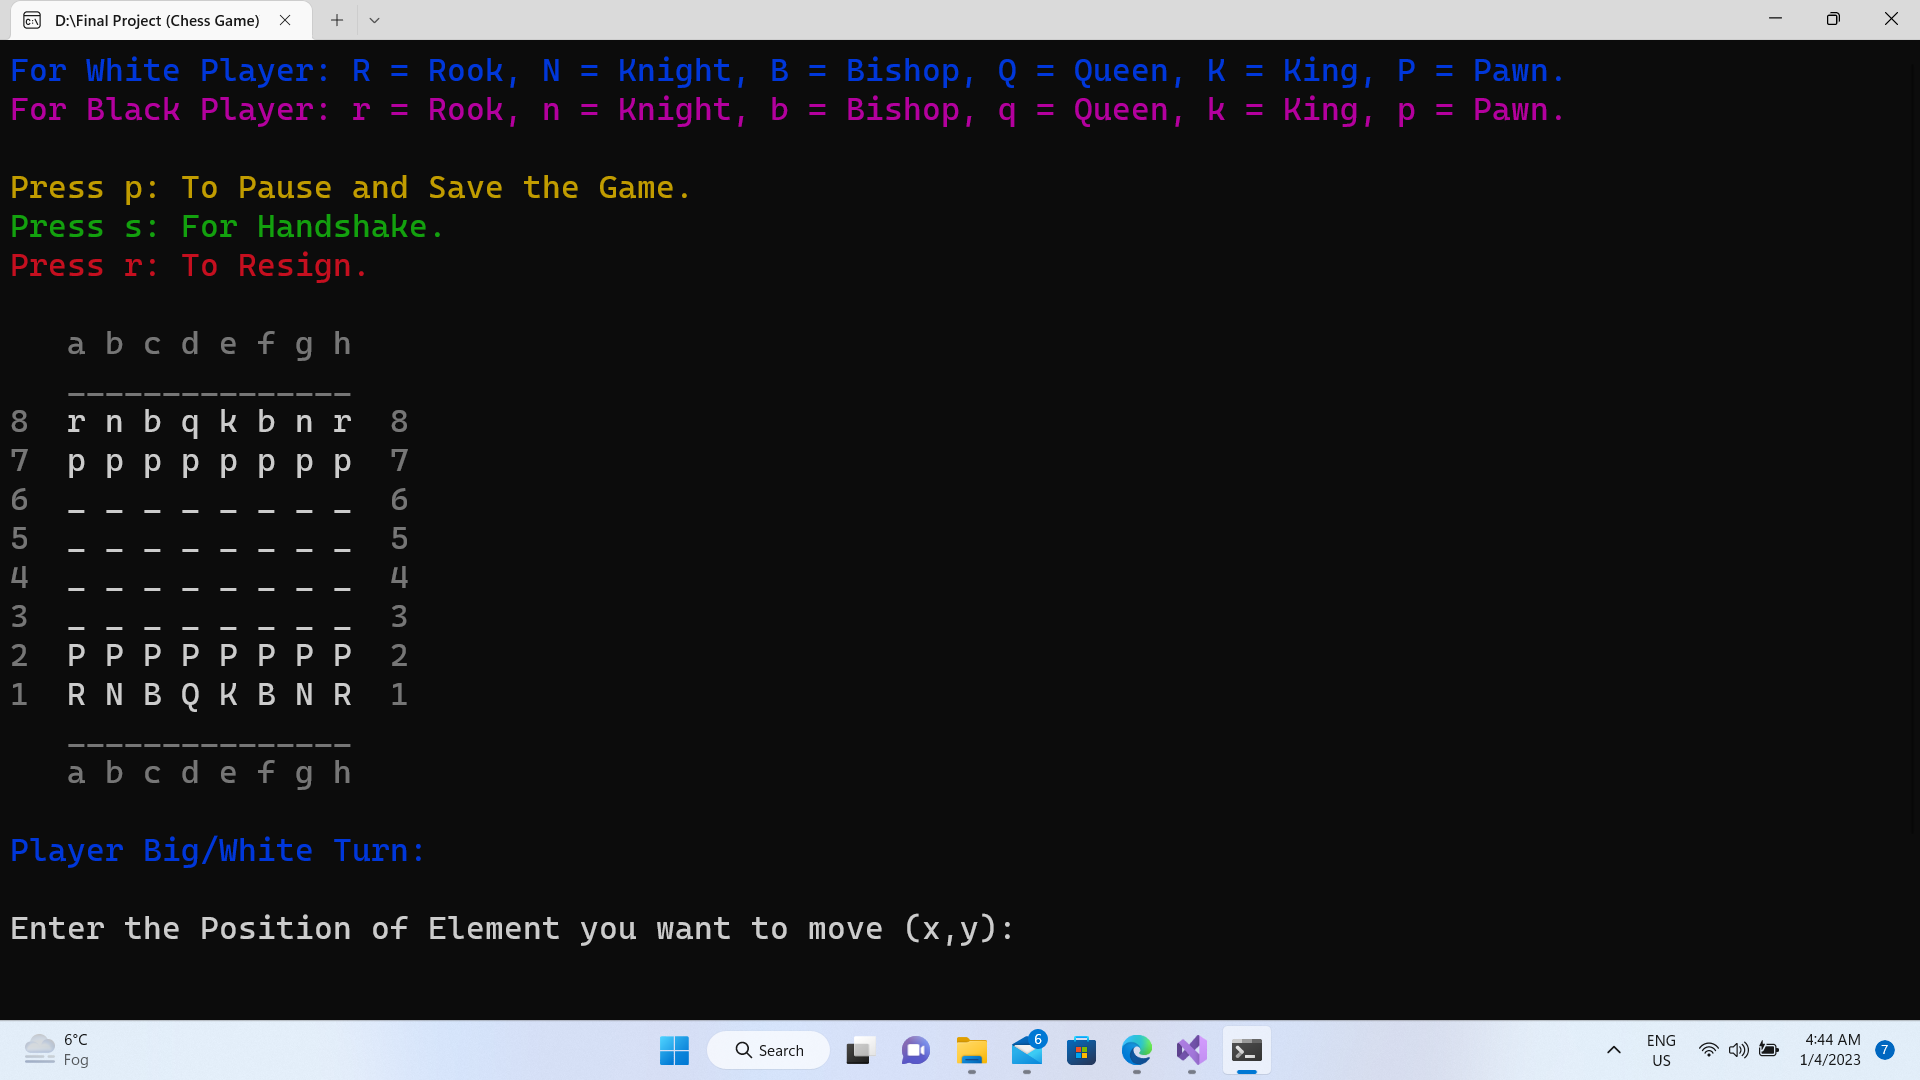Click the taskbar Search box
The height and width of the screenshot is (1080, 1920).
(768, 1050)
